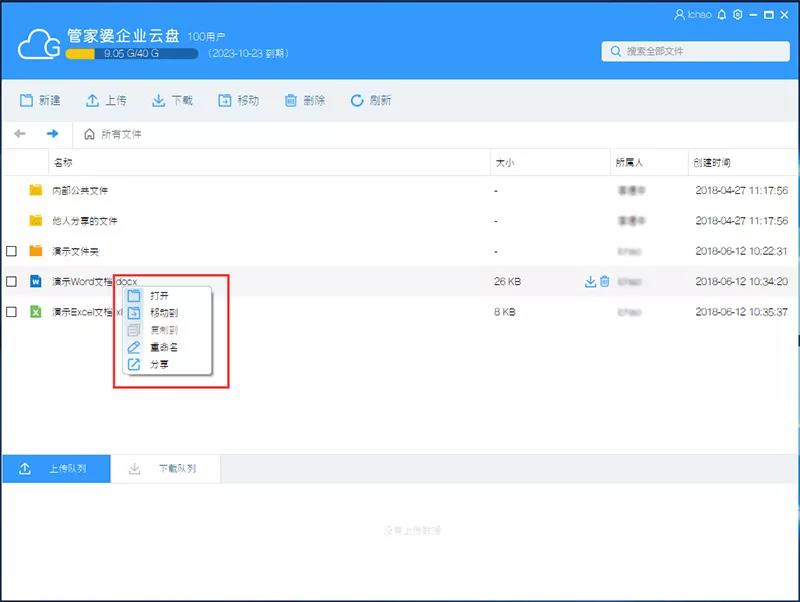Click date 2018-06-12 10:35:37

point(741,312)
